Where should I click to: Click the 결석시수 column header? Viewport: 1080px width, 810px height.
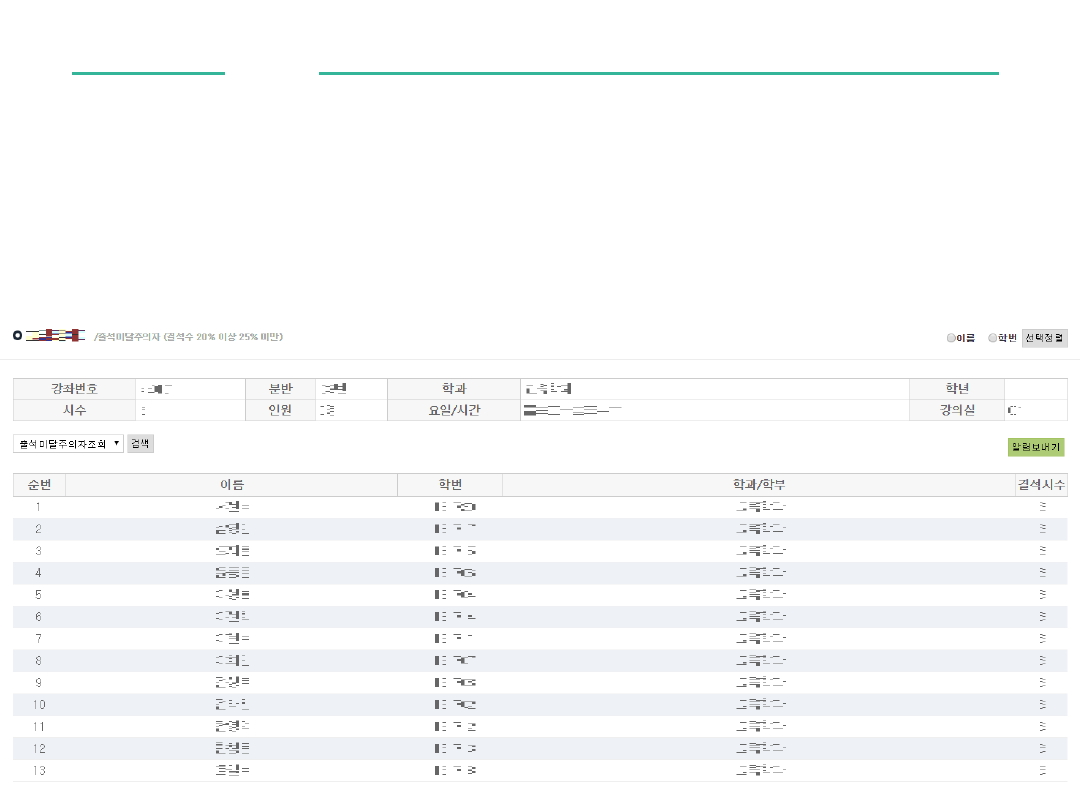pyautogui.click(x=1041, y=485)
